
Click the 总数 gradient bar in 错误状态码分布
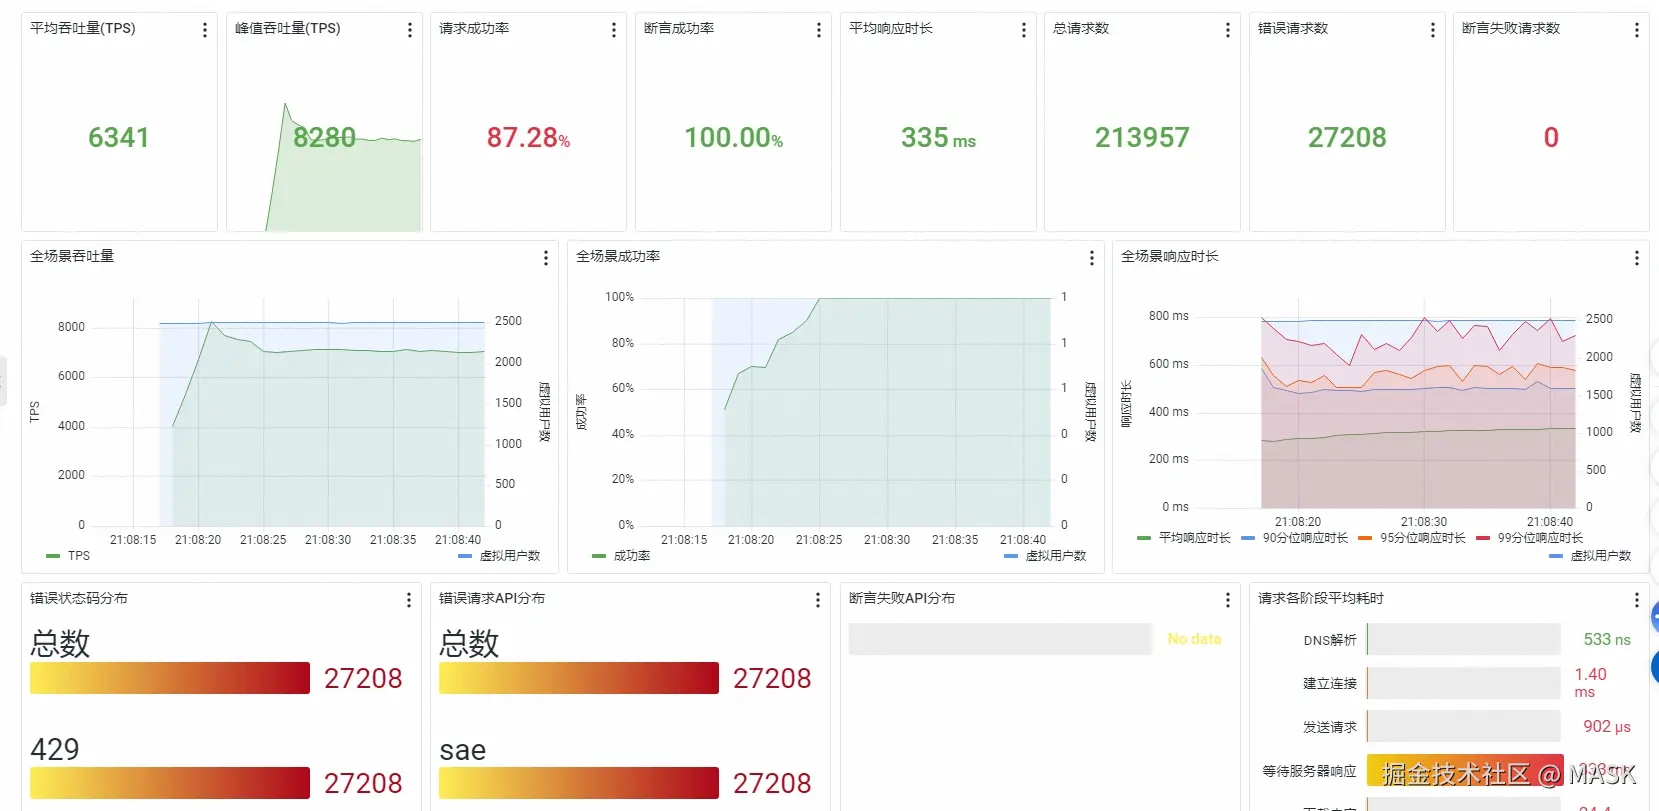[170, 678]
